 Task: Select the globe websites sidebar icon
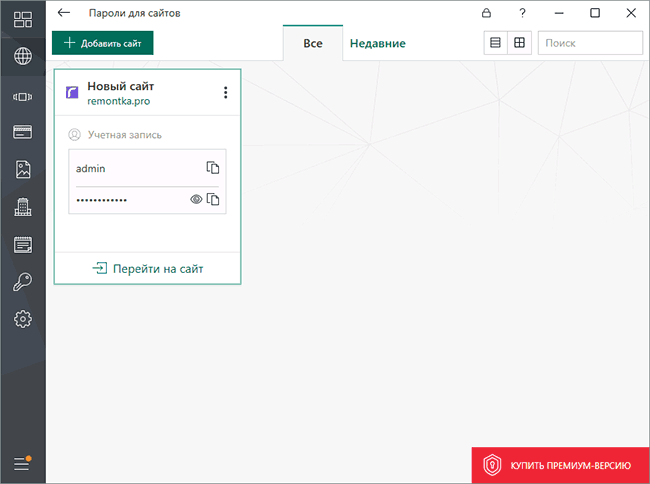[23, 56]
